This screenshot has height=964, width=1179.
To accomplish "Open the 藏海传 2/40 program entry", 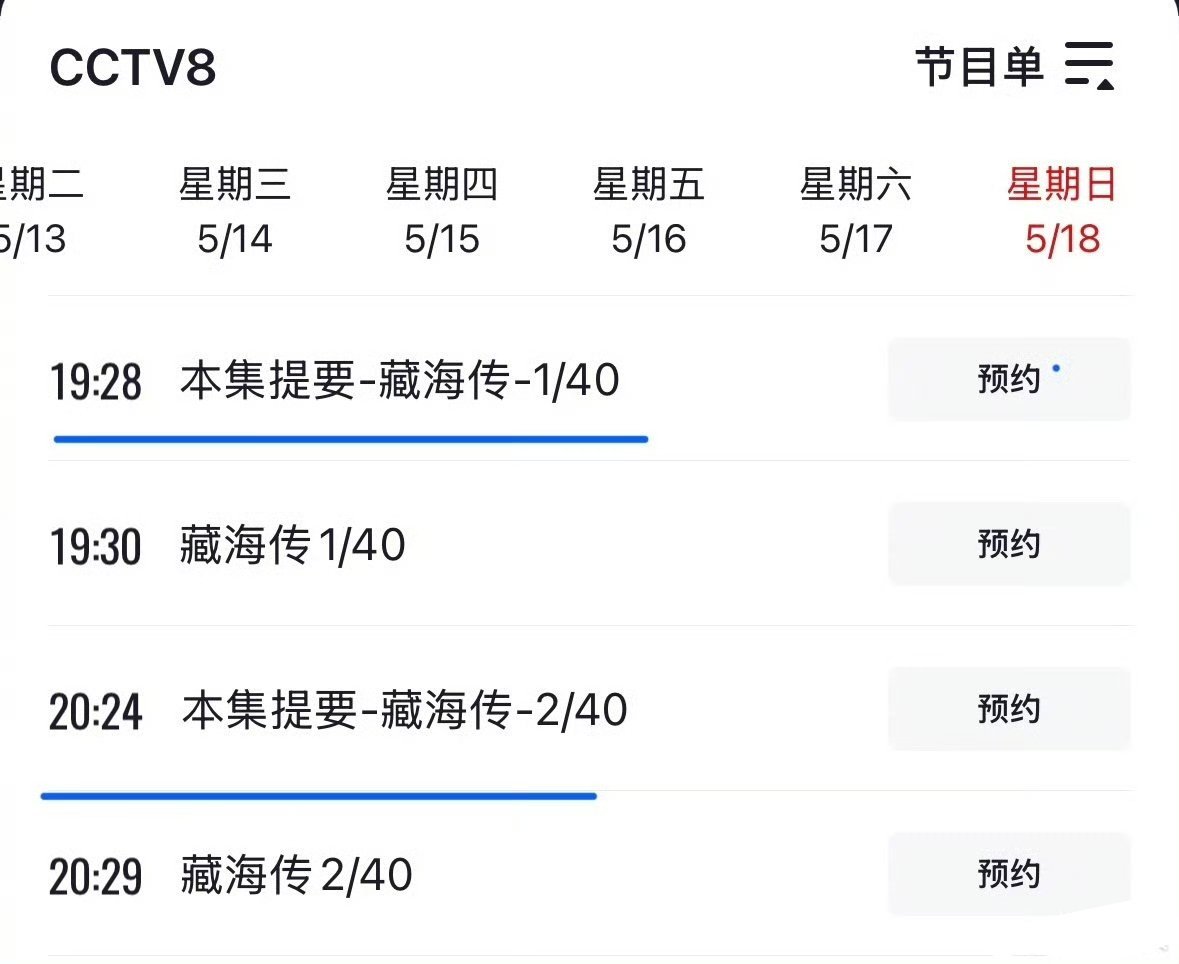I will coord(296,875).
